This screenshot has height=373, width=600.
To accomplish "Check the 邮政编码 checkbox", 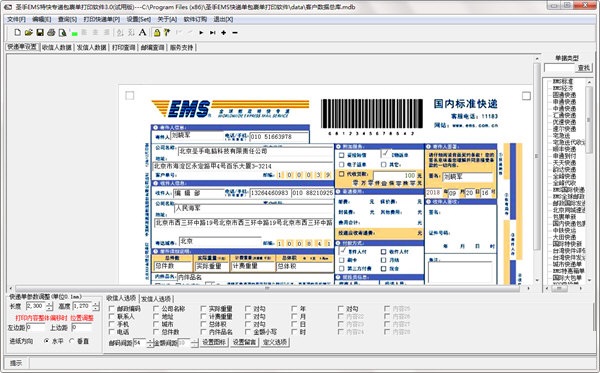I will click(x=112, y=308).
